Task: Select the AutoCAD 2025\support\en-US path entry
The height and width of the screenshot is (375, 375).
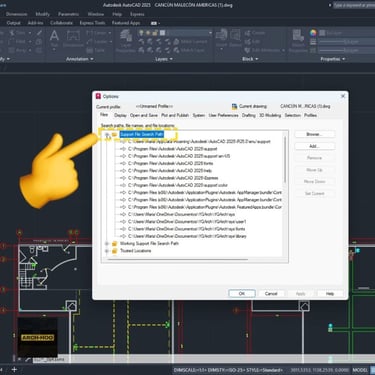Action: 179,156
